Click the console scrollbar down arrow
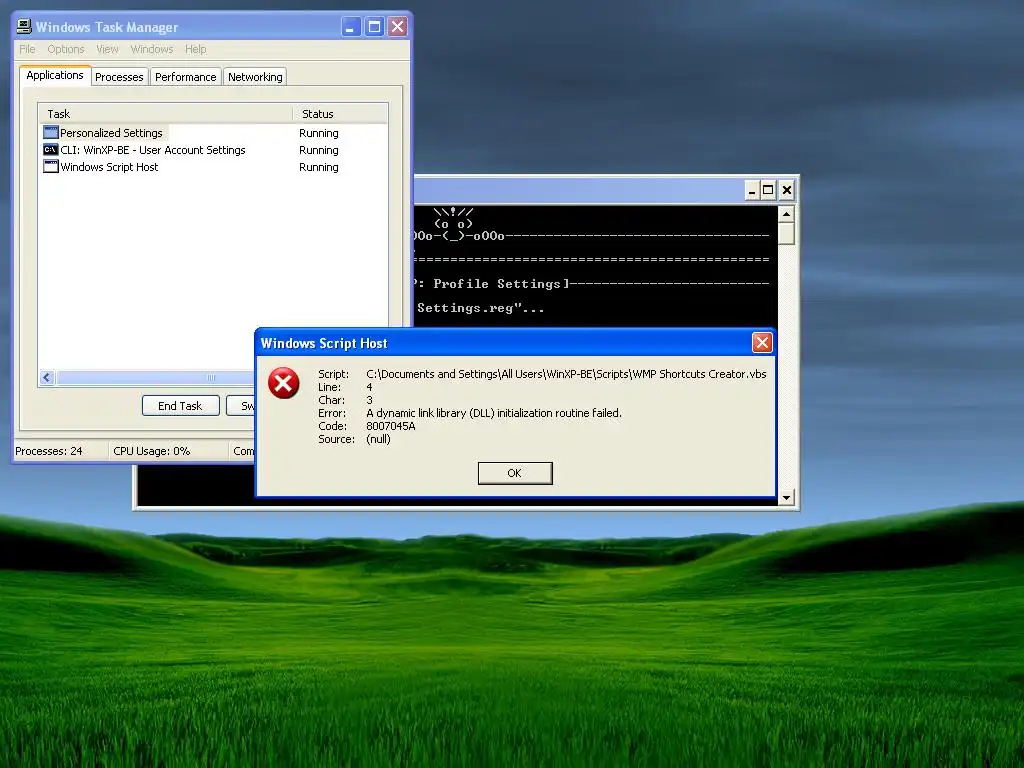The image size is (1024, 768). tap(786, 498)
